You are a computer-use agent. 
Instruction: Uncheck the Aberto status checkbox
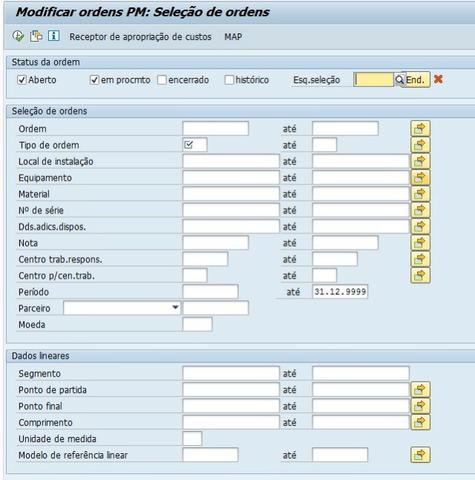[x=22, y=80]
